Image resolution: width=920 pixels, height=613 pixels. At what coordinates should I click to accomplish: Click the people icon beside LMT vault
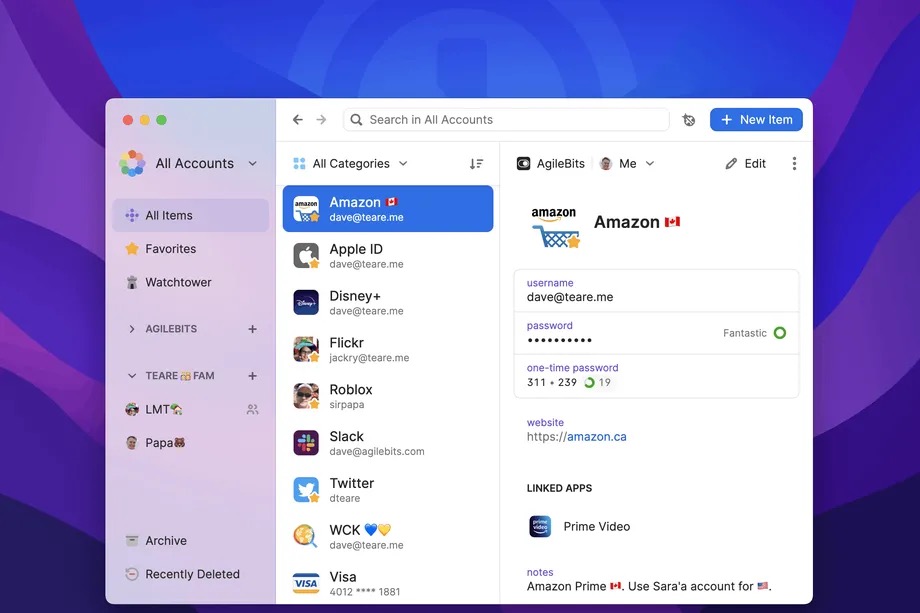252,409
